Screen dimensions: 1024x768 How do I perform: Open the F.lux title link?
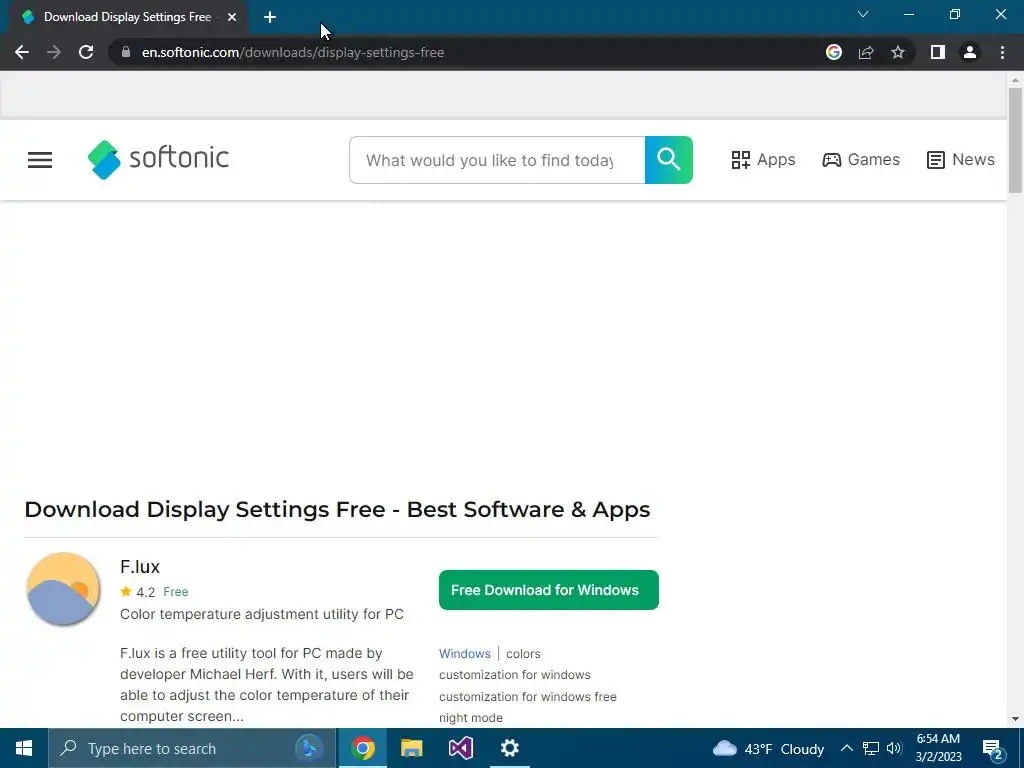click(140, 566)
